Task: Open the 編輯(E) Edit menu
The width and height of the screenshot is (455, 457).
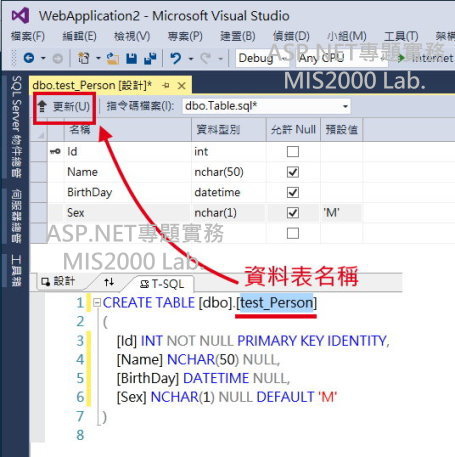Action: (x=79, y=36)
